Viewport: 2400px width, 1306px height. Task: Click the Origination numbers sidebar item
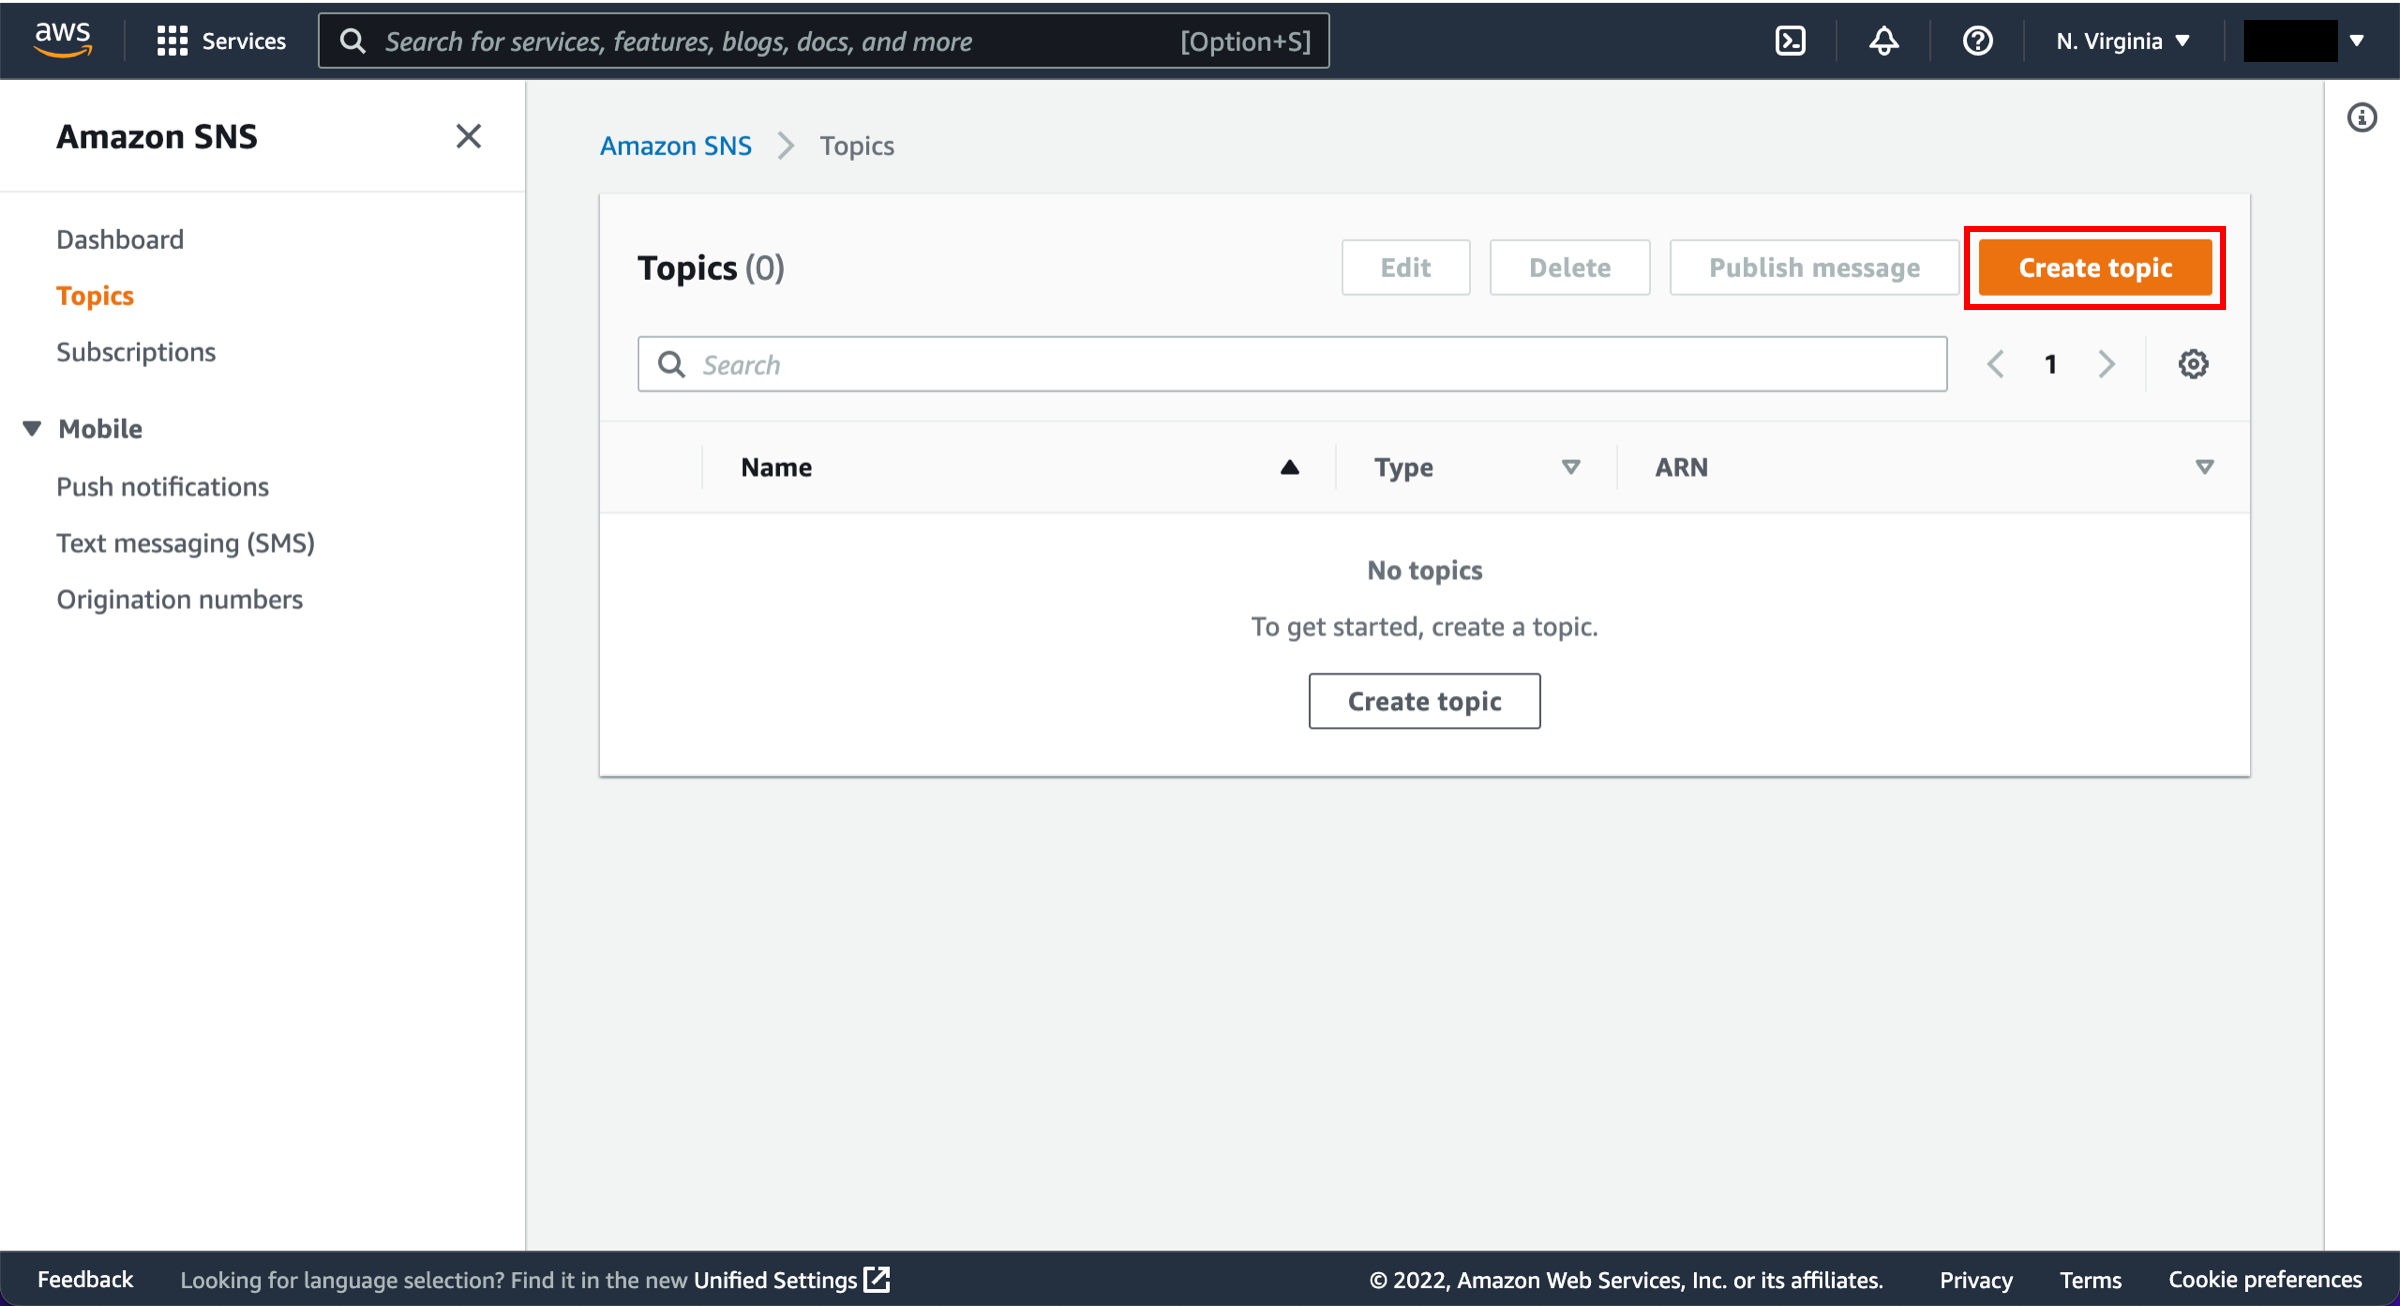click(180, 600)
